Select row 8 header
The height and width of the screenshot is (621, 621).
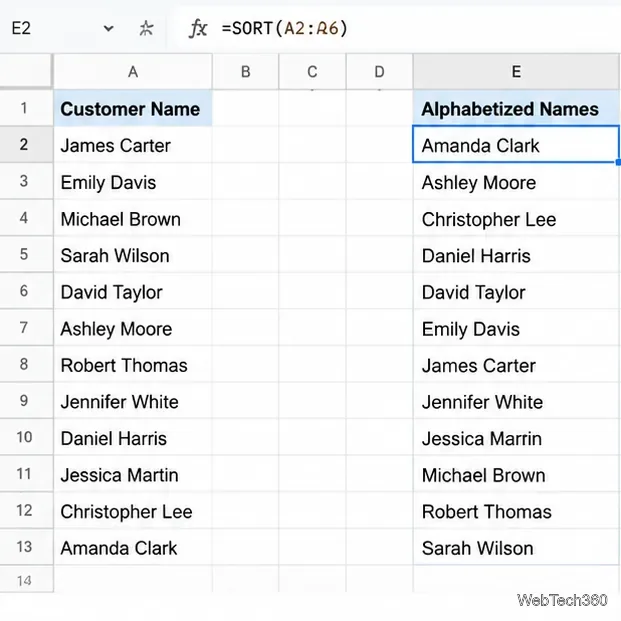pos(26,364)
